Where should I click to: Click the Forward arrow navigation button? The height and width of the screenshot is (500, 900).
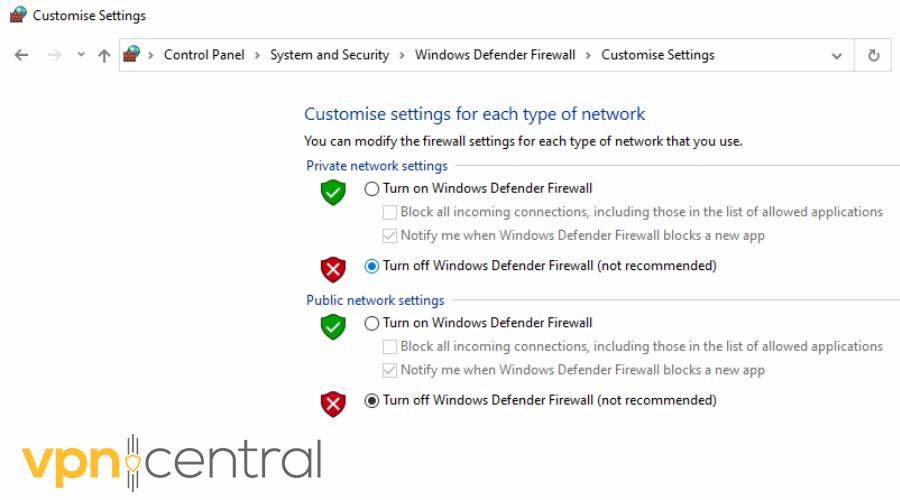tap(54, 56)
